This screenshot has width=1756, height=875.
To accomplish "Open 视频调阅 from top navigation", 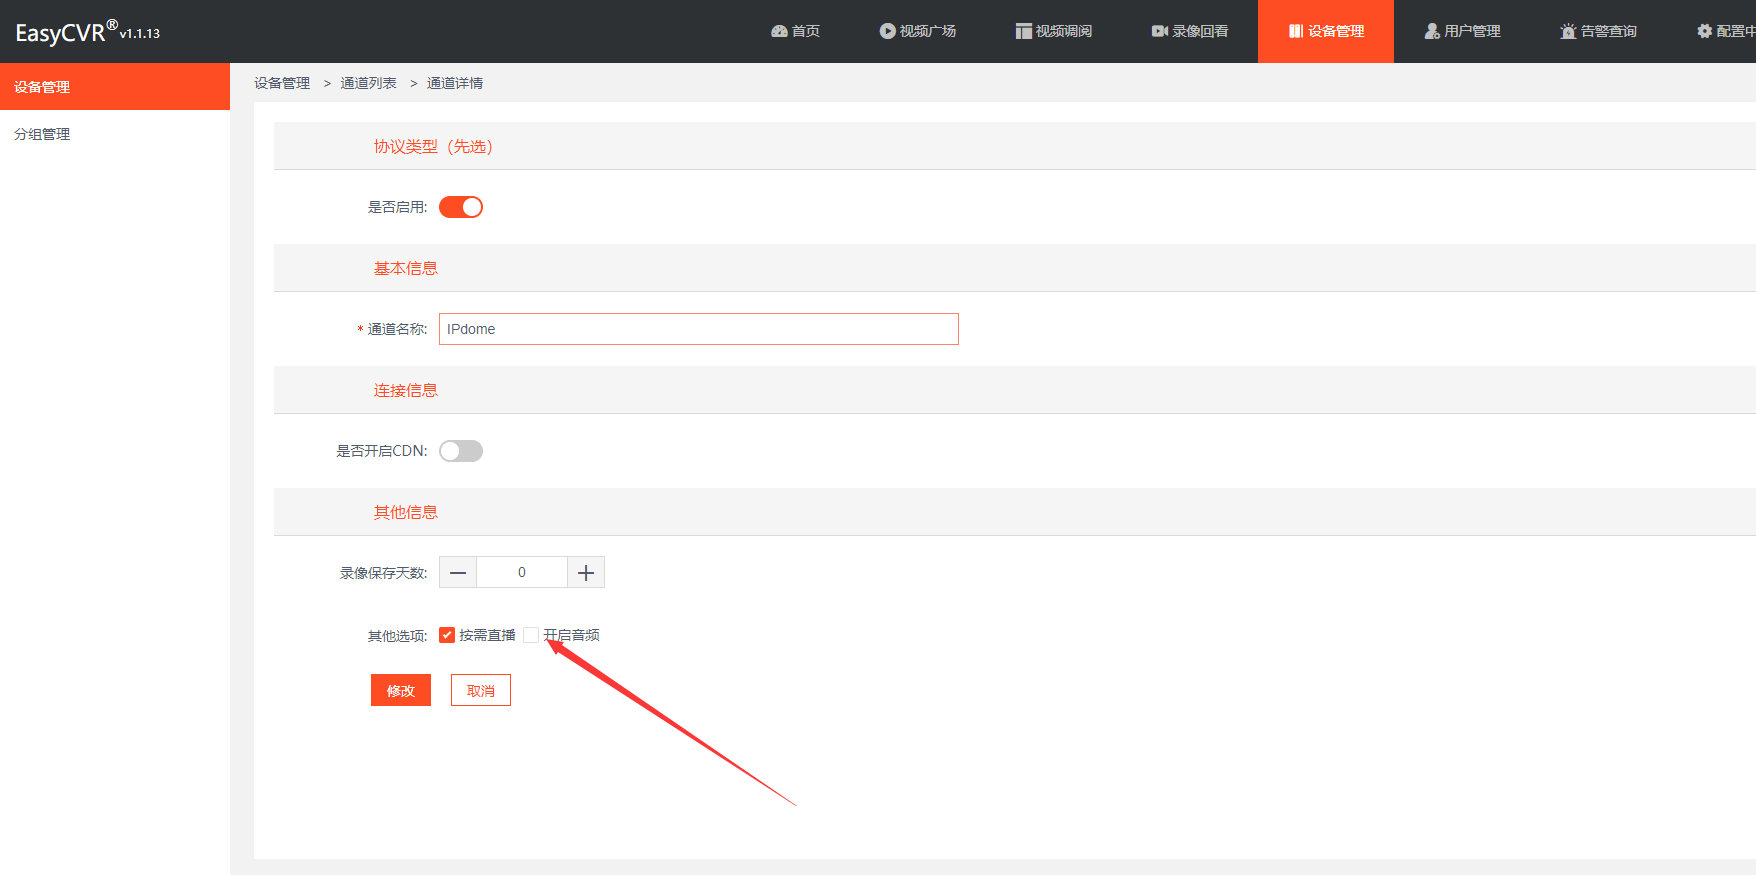I will pyautogui.click(x=1053, y=31).
